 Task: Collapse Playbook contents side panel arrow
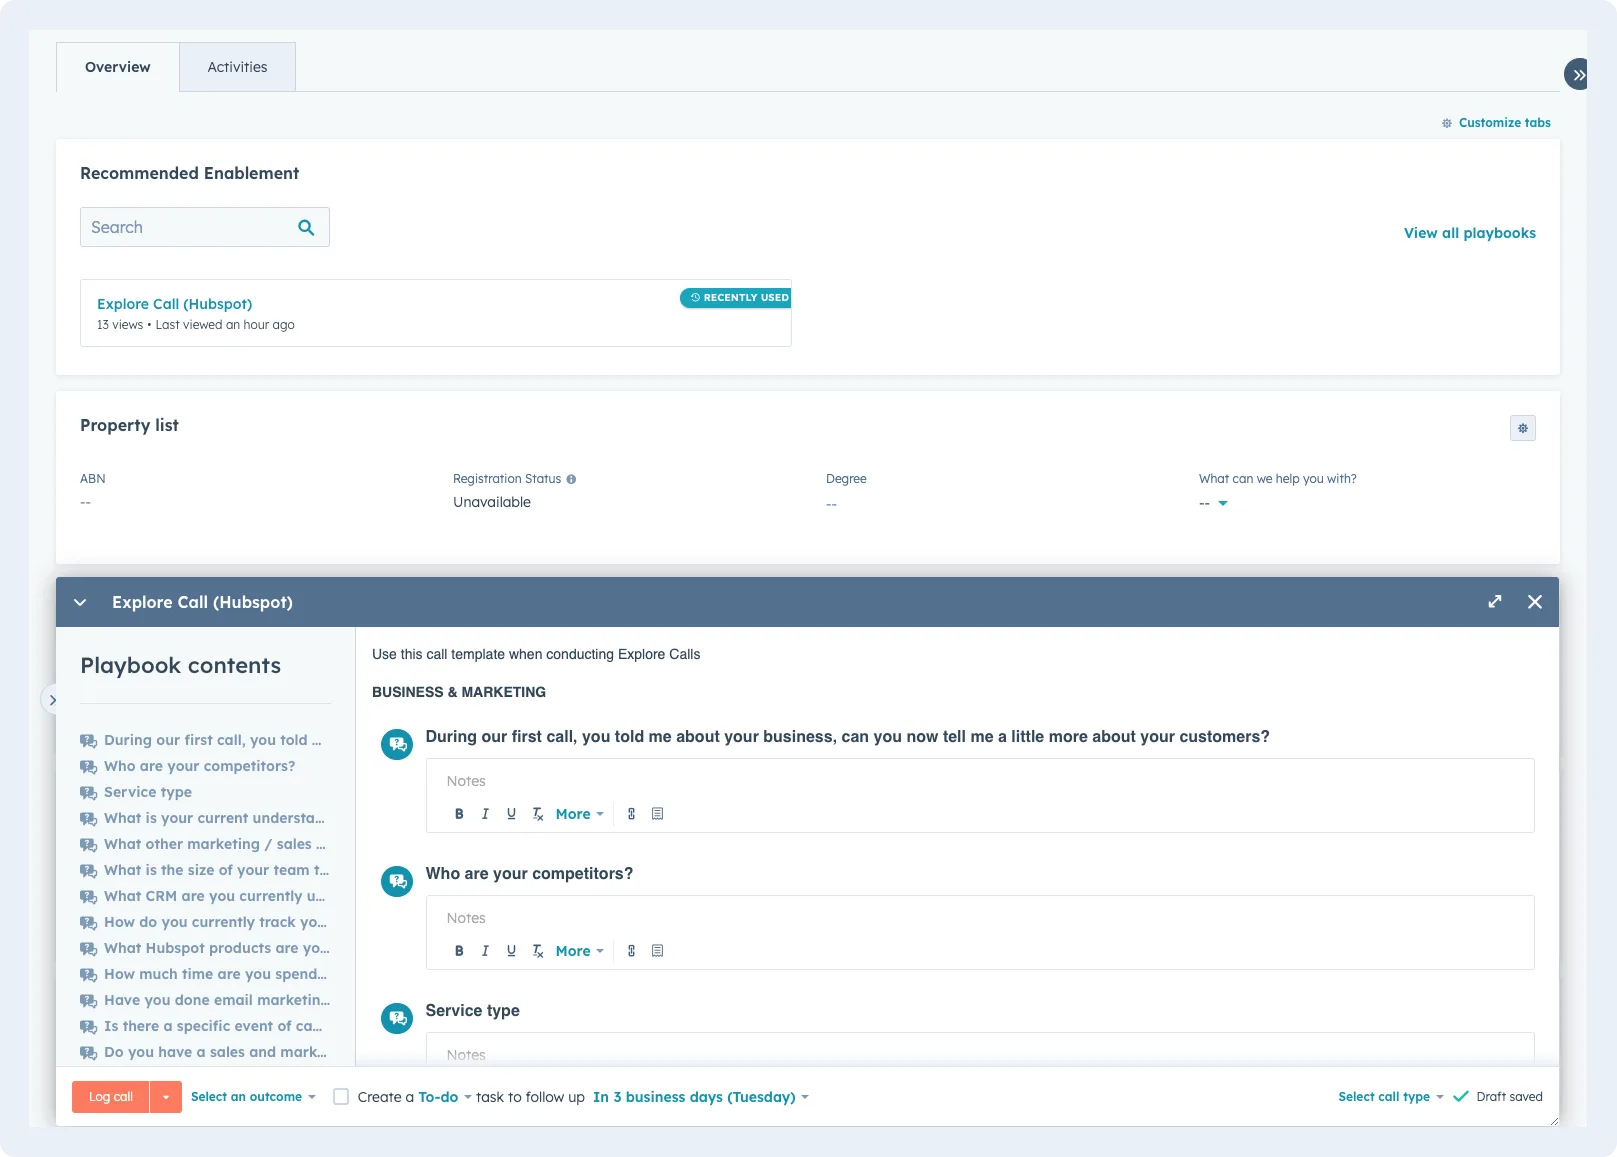coord(52,700)
